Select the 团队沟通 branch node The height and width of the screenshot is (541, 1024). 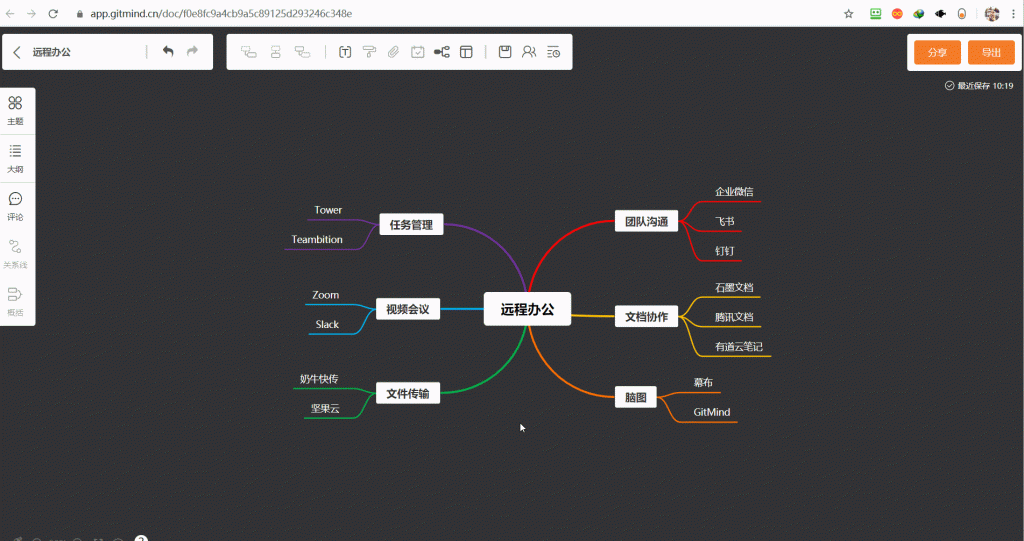pos(646,222)
